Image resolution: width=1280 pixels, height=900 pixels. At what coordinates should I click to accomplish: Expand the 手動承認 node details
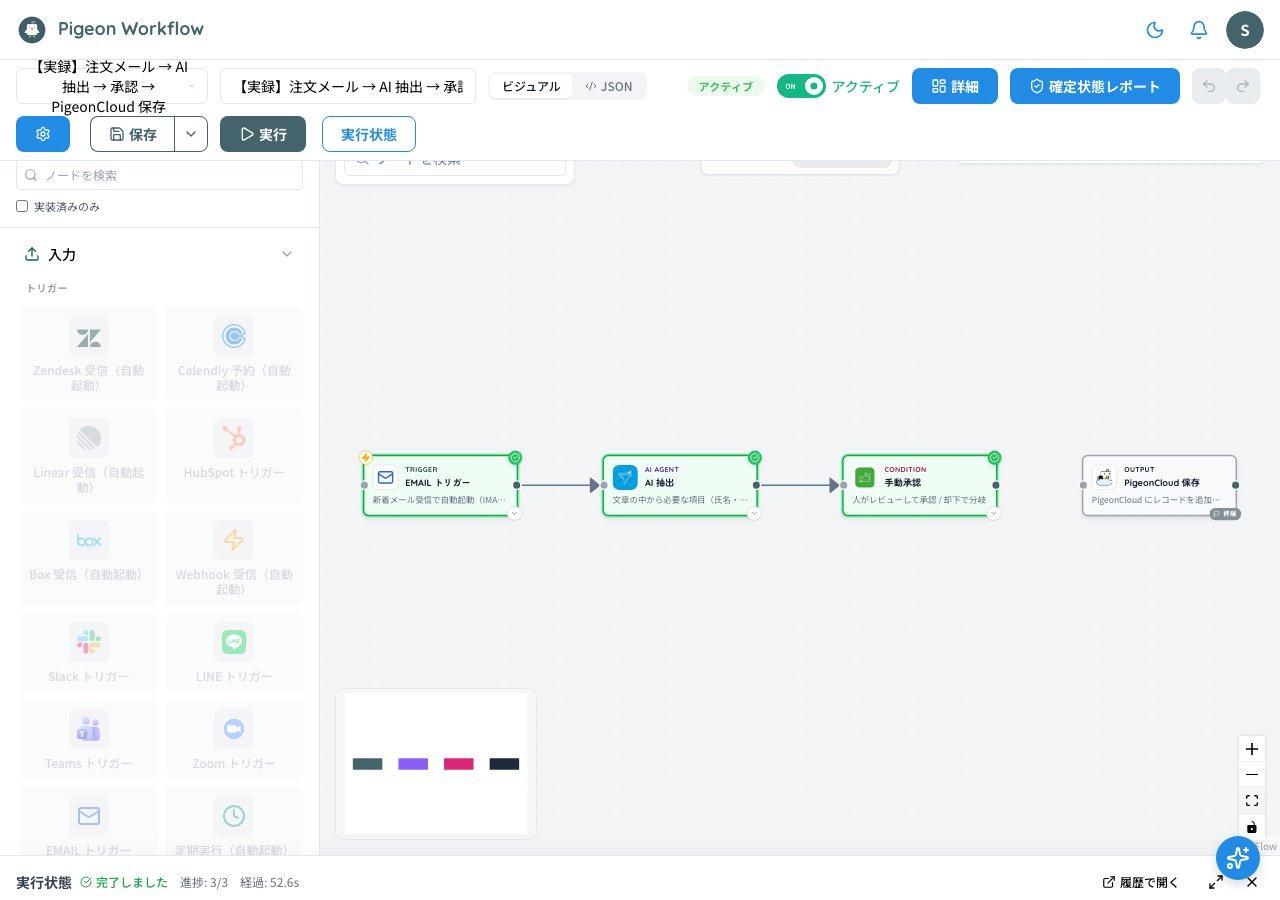(994, 513)
